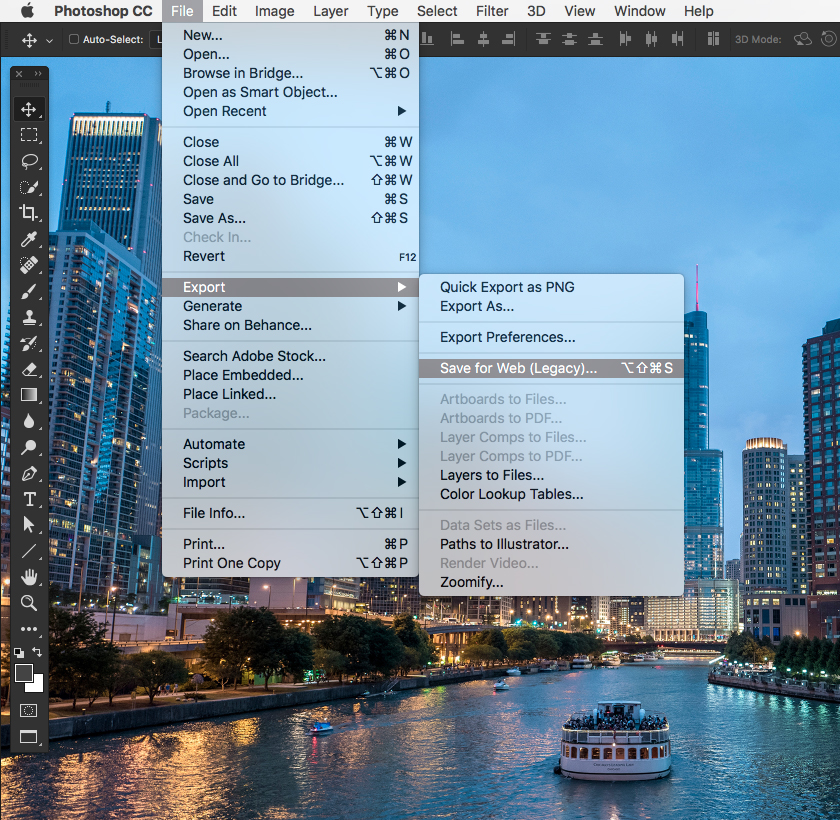Open the Move tool preset dropdown arrow
This screenshot has width=840, height=820.
49,41
